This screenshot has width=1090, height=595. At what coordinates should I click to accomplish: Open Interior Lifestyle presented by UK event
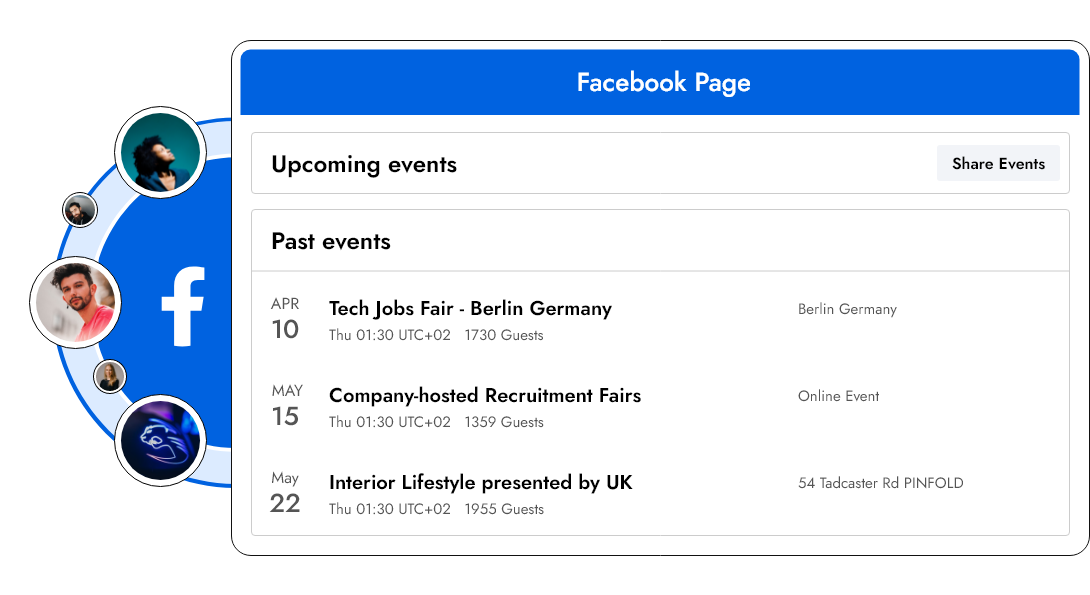point(481,483)
